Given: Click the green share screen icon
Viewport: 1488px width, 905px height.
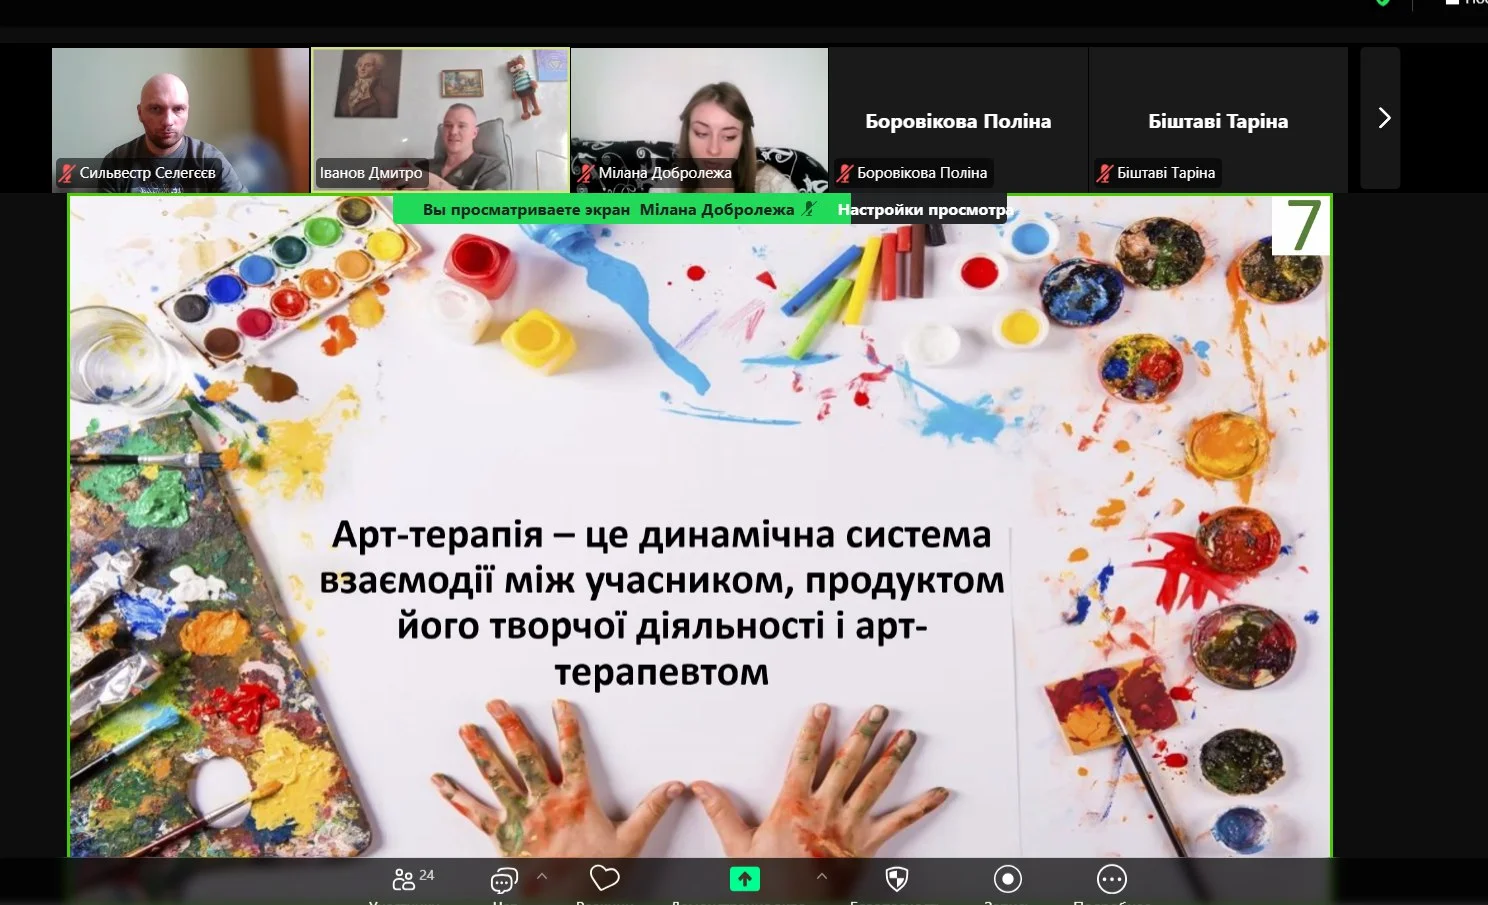Looking at the screenshot, I should tap(744, 879).
